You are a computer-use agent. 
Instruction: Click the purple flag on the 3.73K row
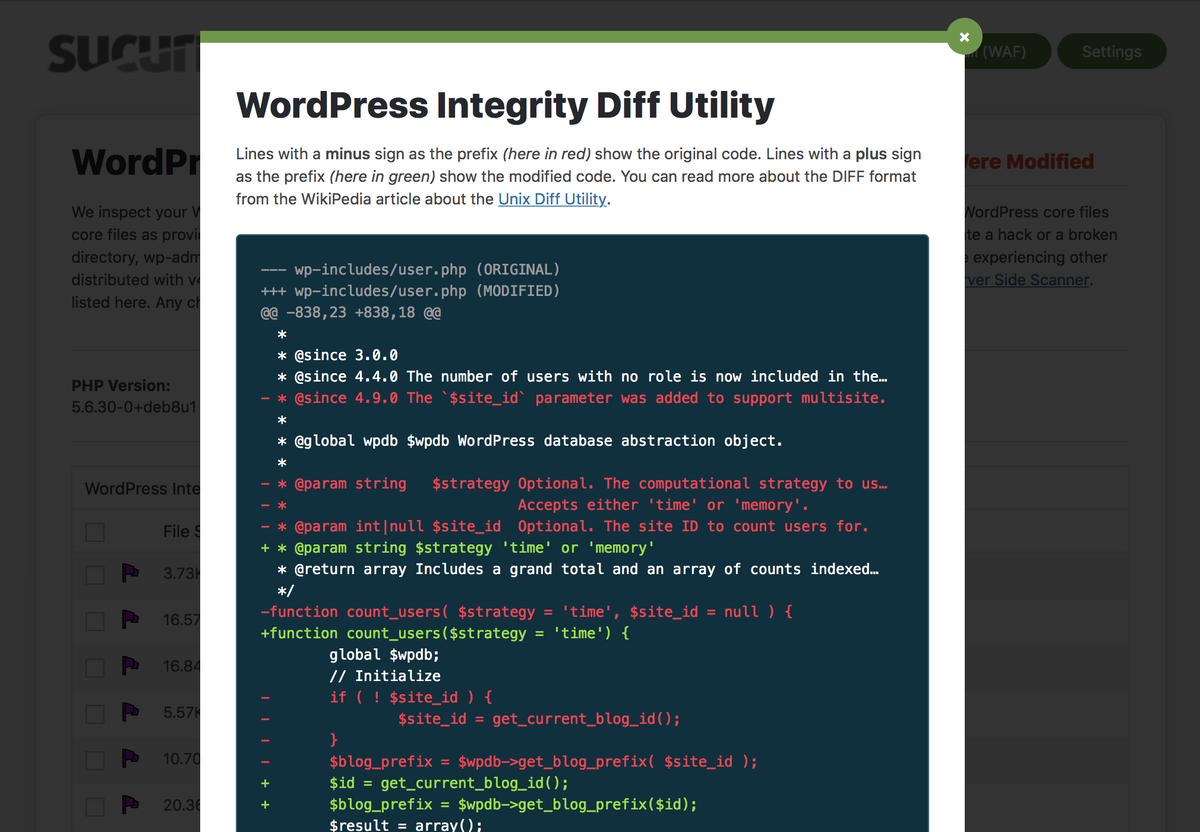coord(130,574)
